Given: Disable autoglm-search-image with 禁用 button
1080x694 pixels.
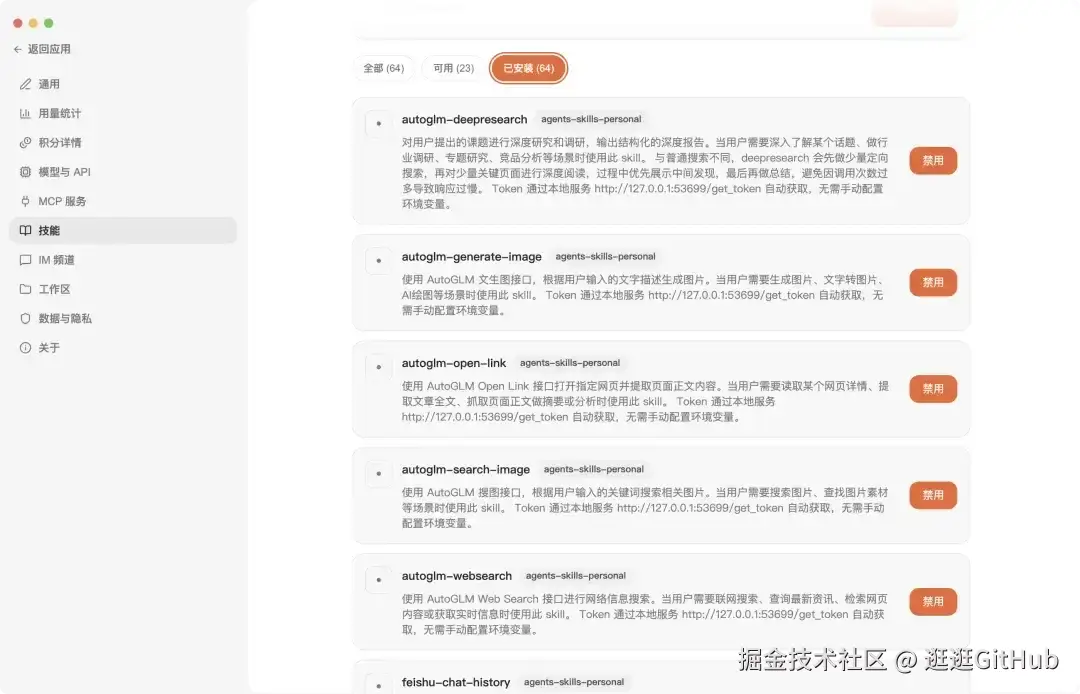Looking at the screenshot, I should click(933, 495).
